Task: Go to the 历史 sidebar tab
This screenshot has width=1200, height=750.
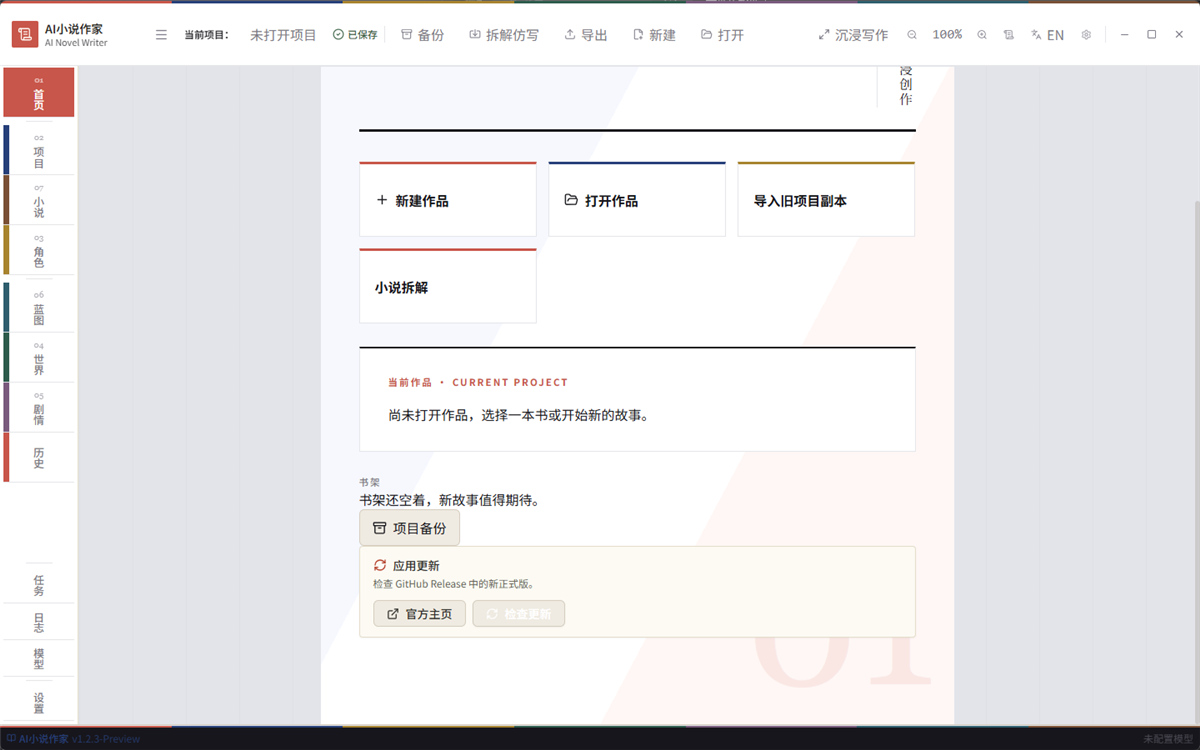Action: point(39,457)
